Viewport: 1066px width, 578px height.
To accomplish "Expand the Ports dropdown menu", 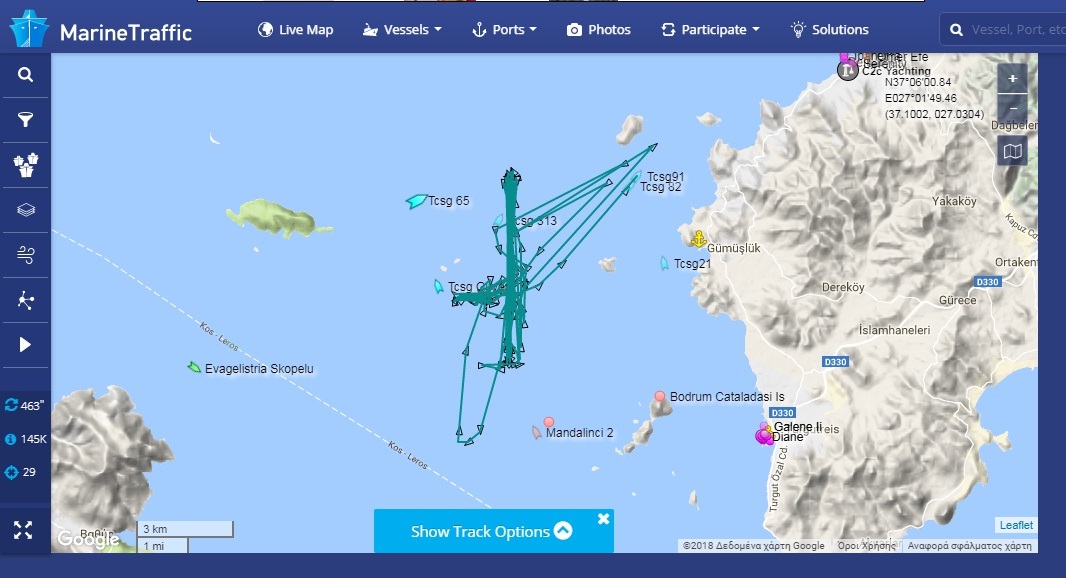I will [x=504, y=30].
